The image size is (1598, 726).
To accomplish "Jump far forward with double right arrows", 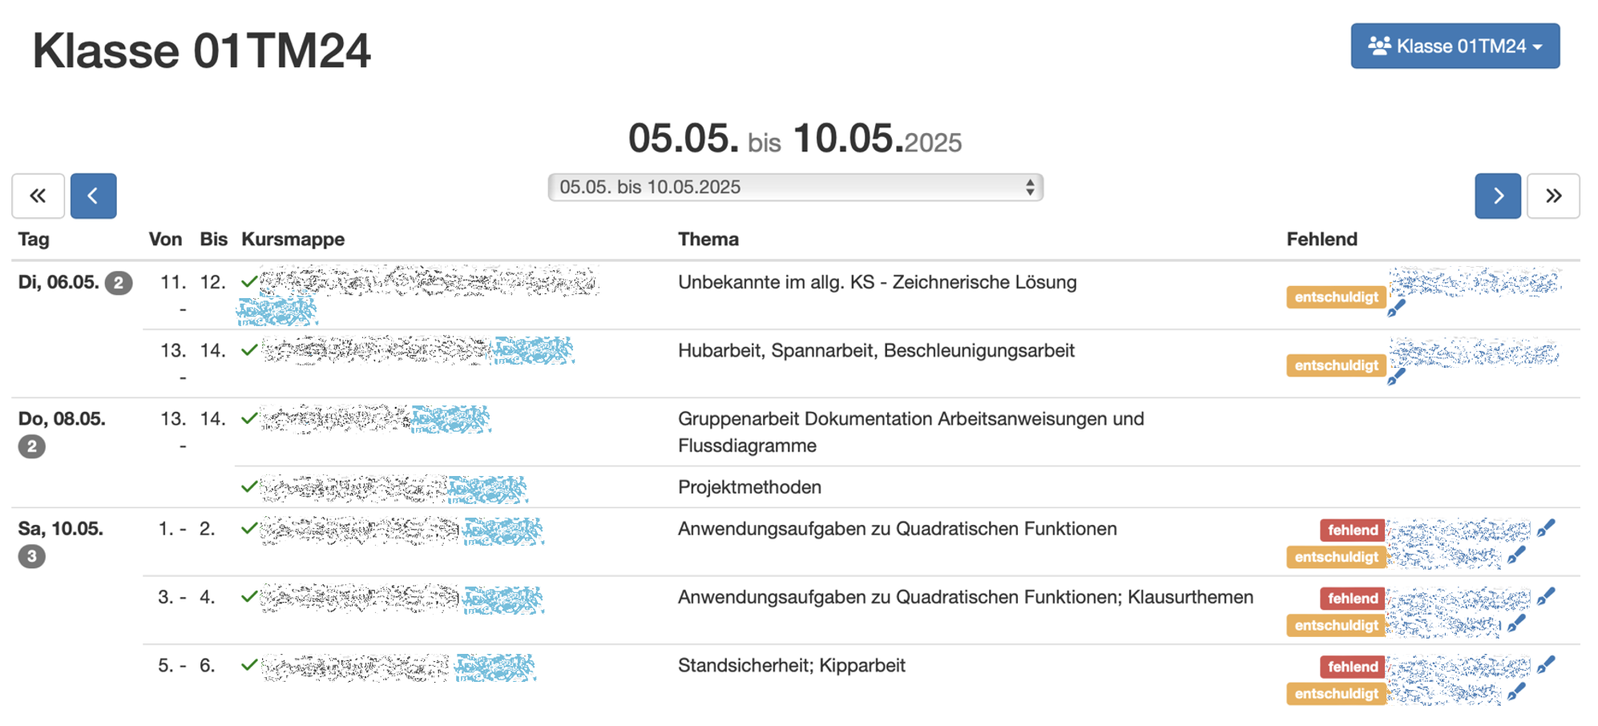I will coord(1553,196).
